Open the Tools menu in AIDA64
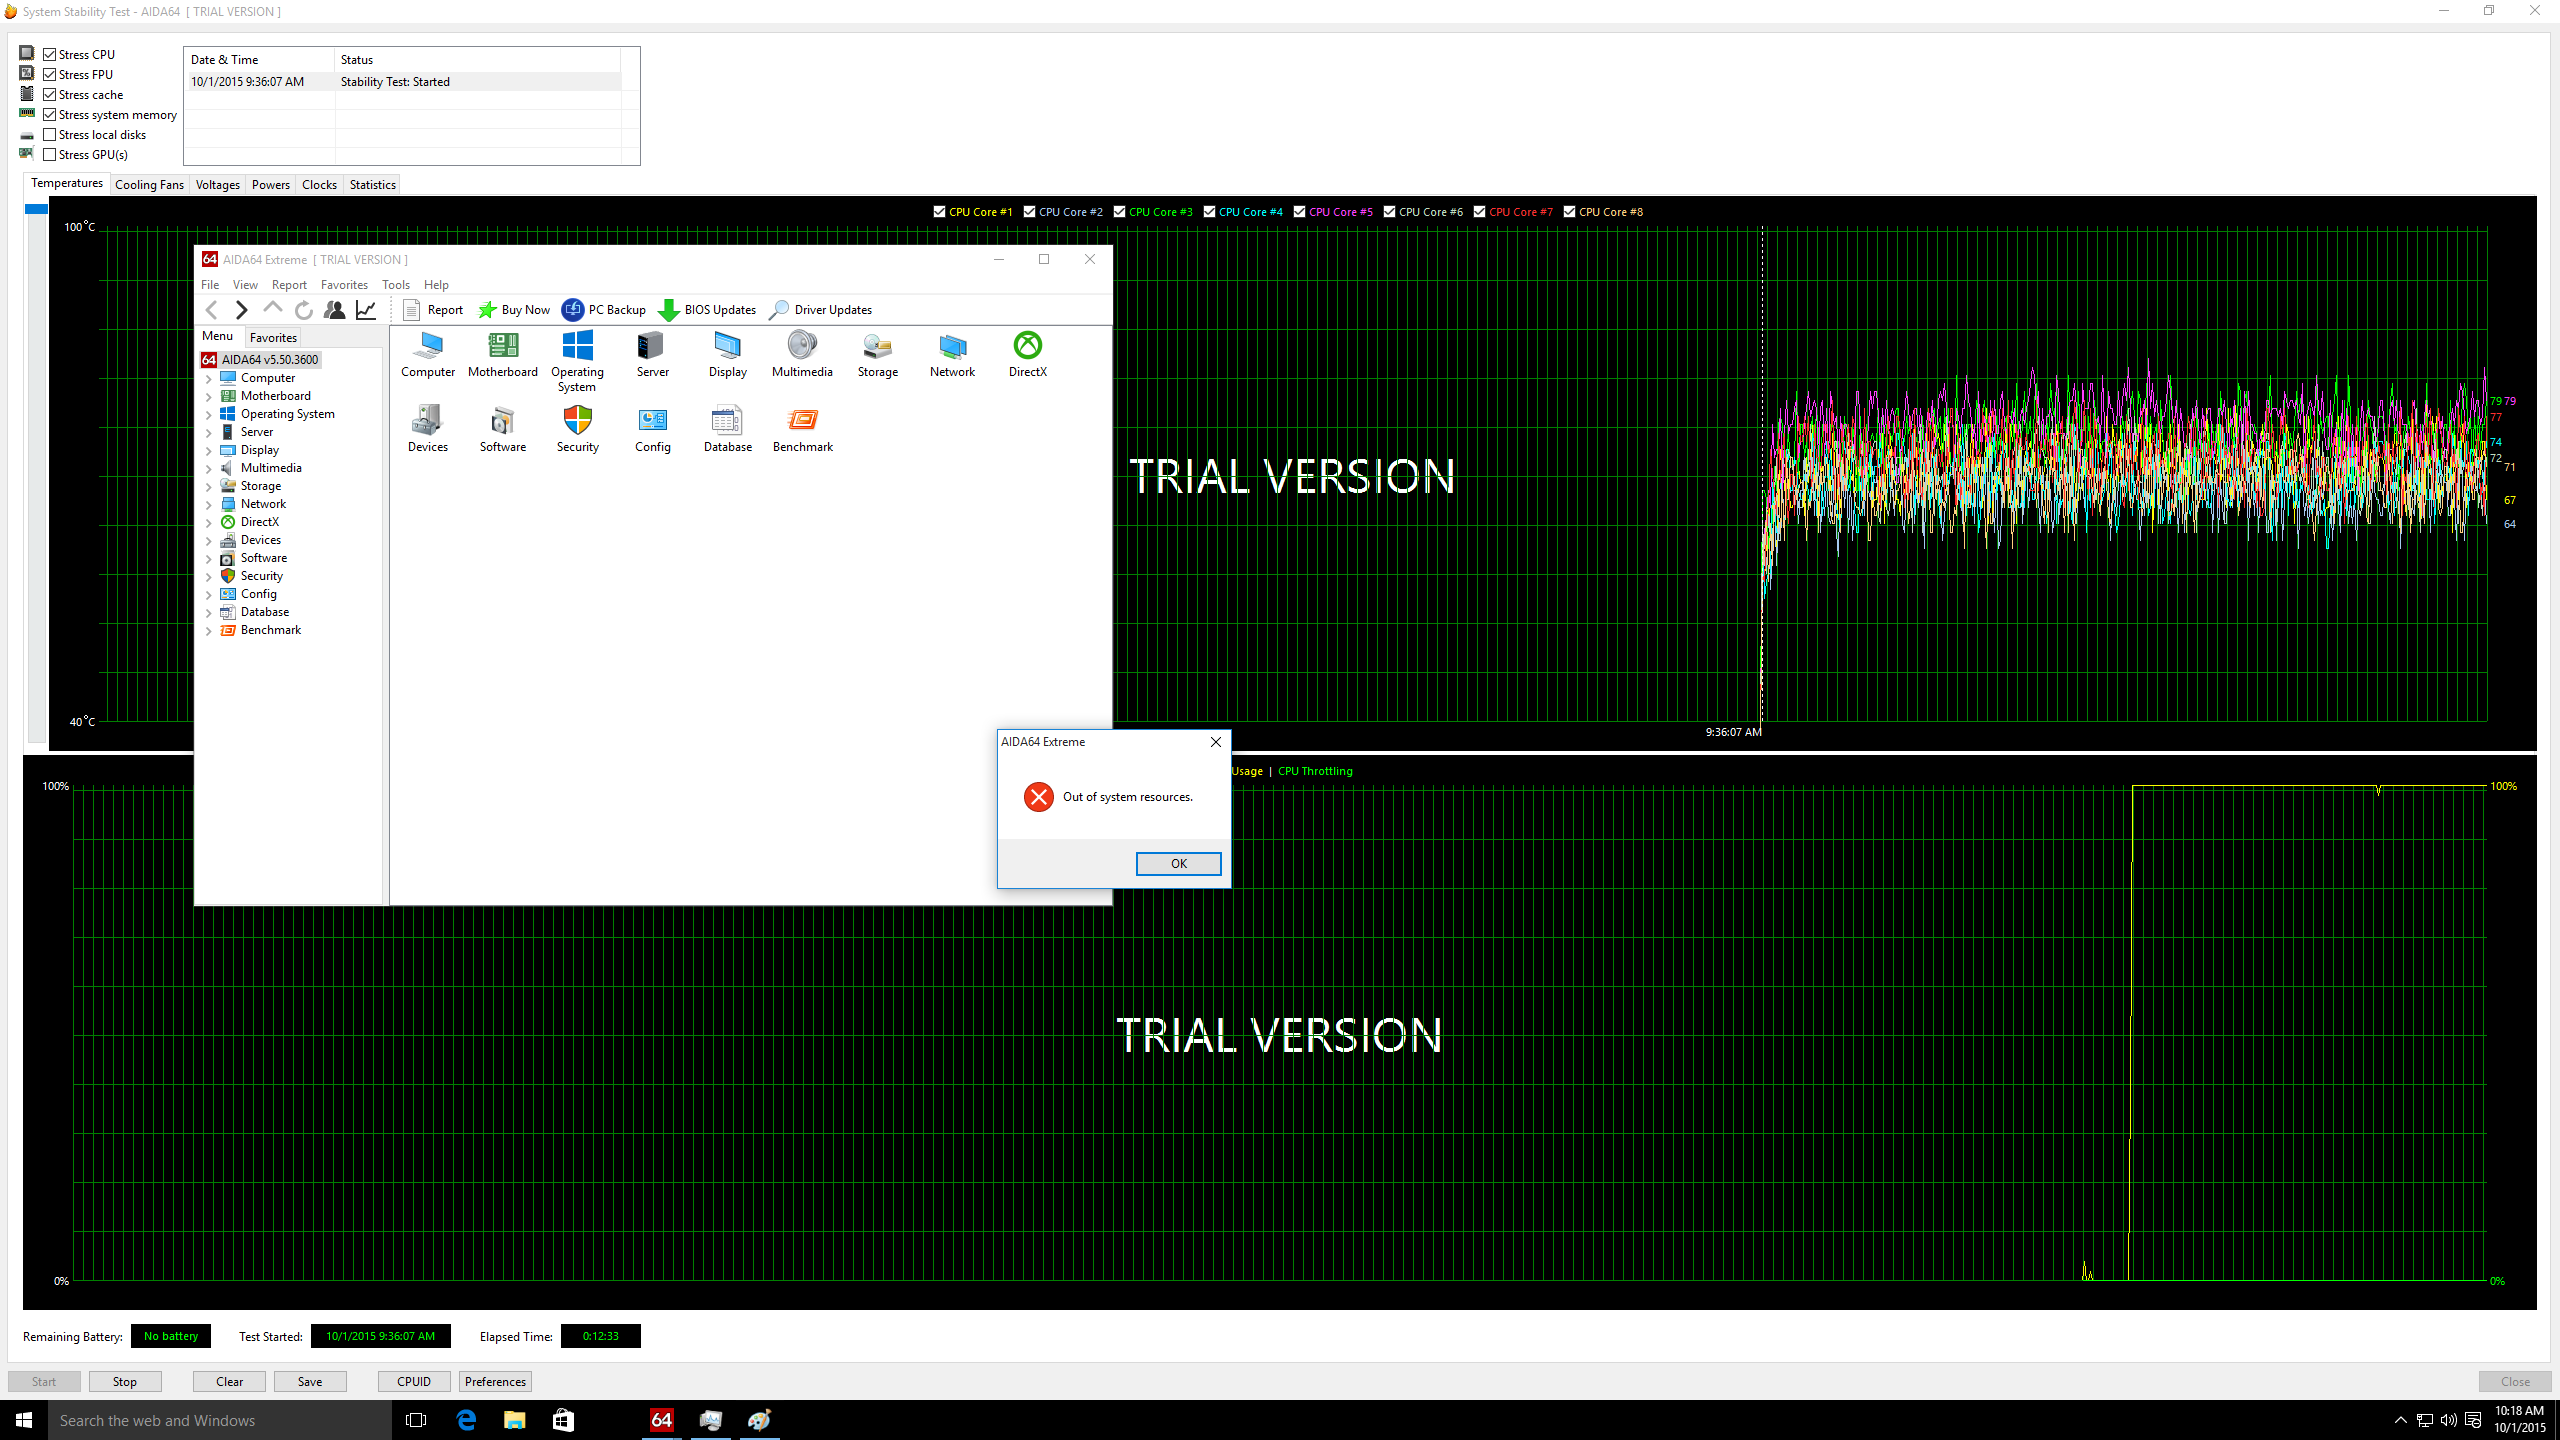 (396, 285)
